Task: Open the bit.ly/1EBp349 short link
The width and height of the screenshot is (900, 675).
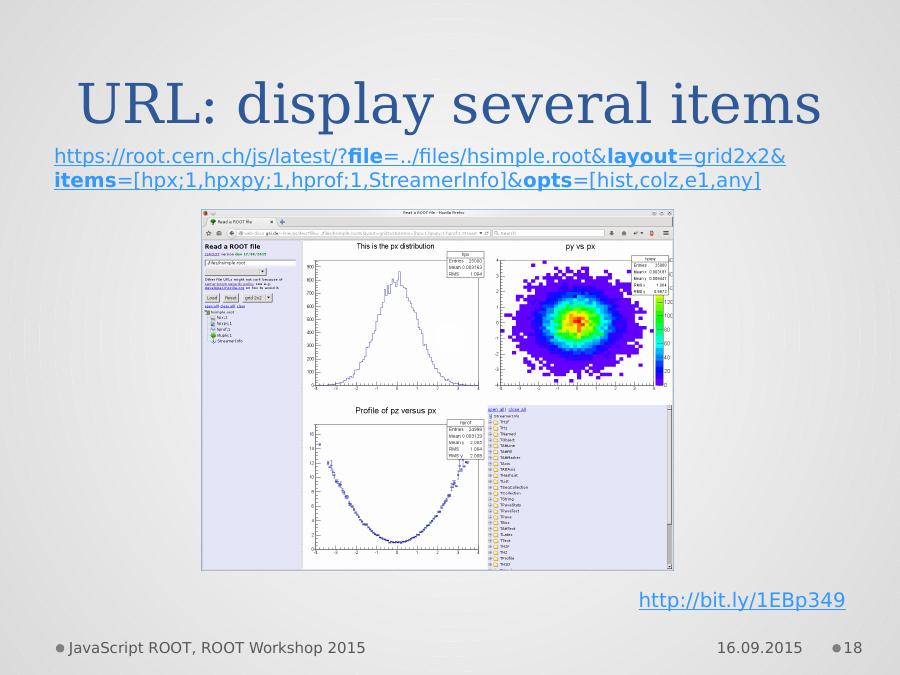Action: [x=742, y=600]
